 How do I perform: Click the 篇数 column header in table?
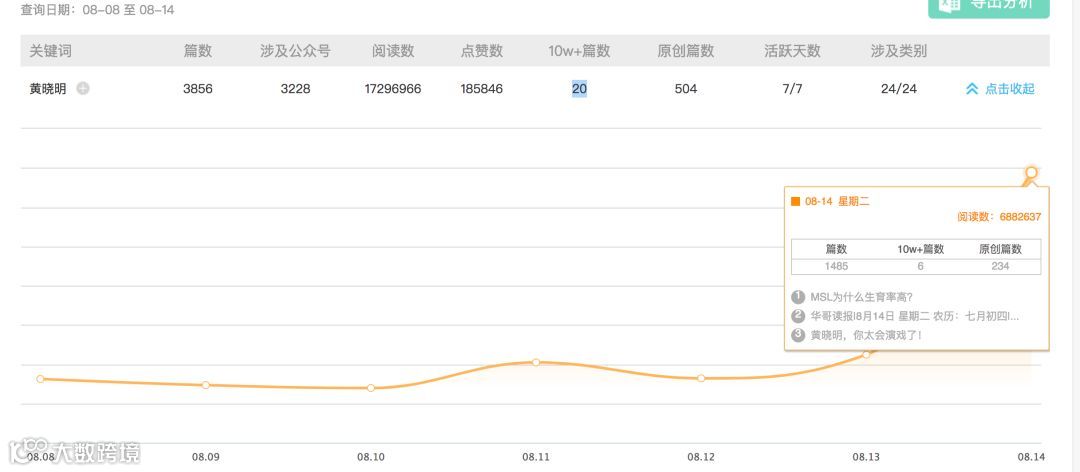coord(198,51)
